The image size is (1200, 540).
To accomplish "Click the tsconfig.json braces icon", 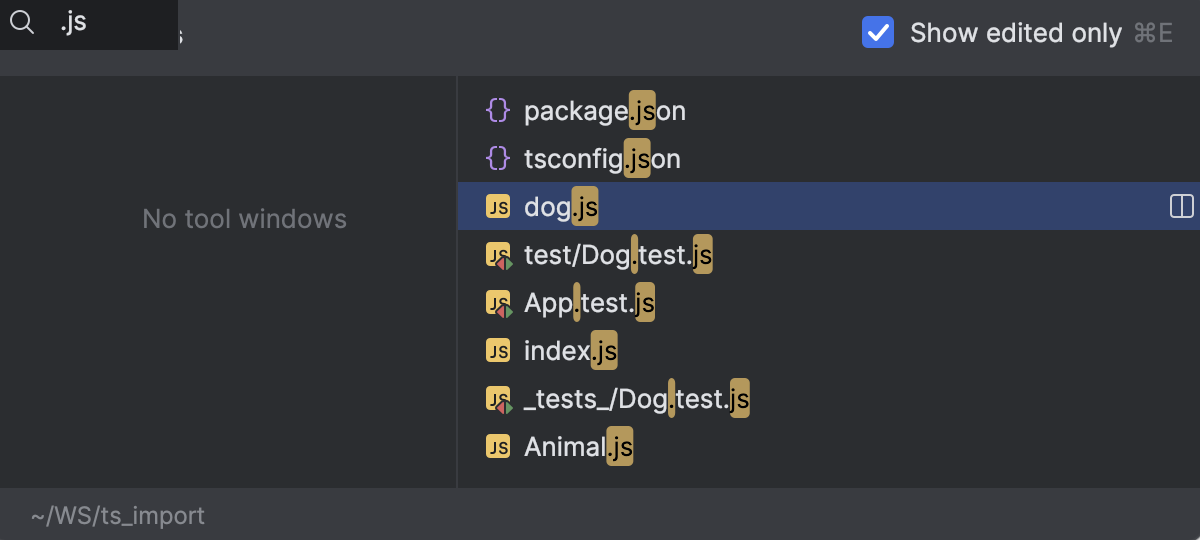I will pyautogui.click(x=497, y=159).
